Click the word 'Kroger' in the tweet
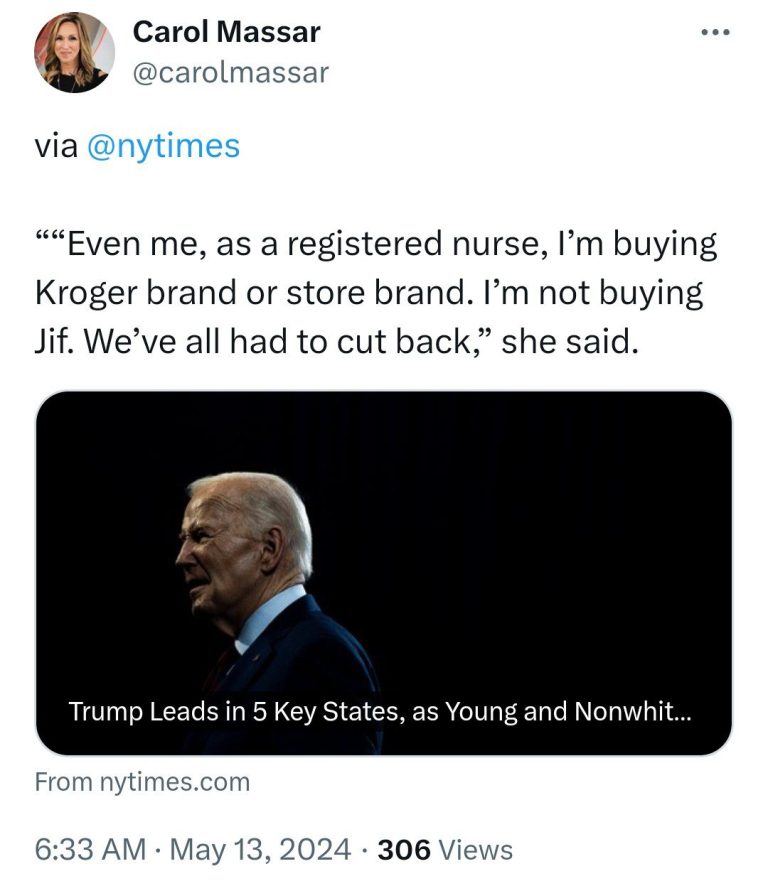Image resolution: width=768 pixels, height=881 pixels. tap(86, 293)
